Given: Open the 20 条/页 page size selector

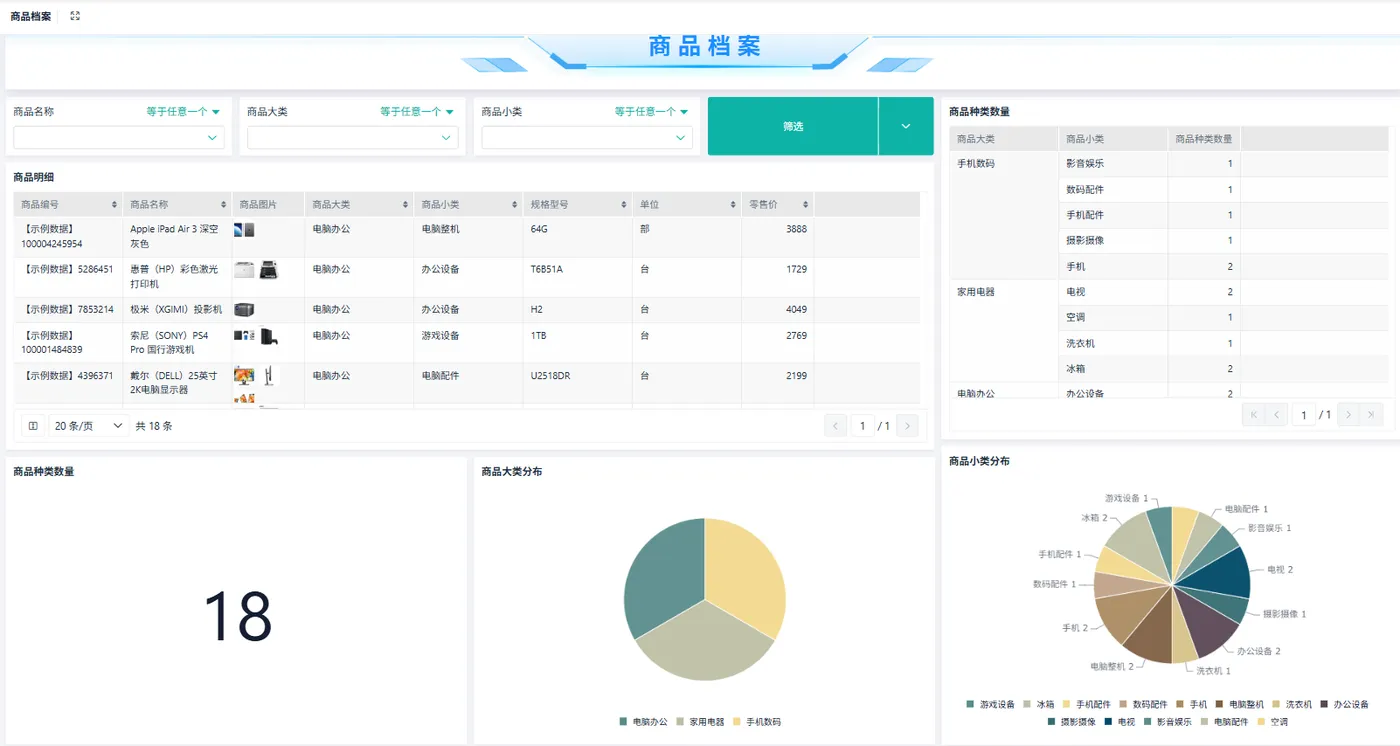Looking at the screenshot, I should click(89, 426).
